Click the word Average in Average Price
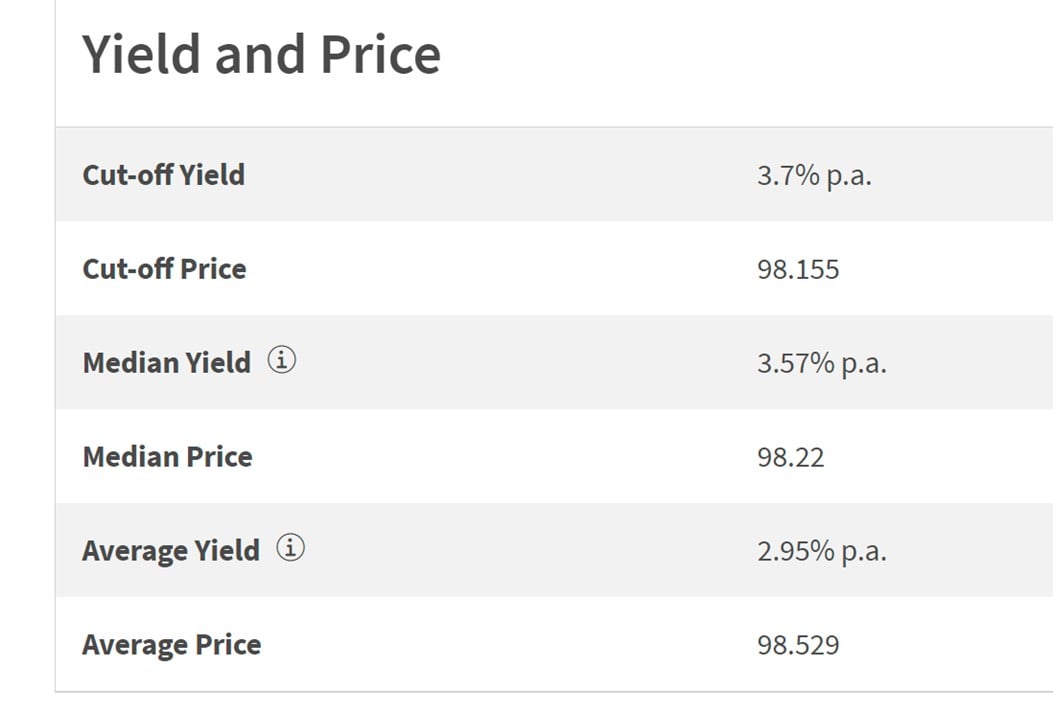This screenshot has width=1053, height=712. tap(134, 645)
